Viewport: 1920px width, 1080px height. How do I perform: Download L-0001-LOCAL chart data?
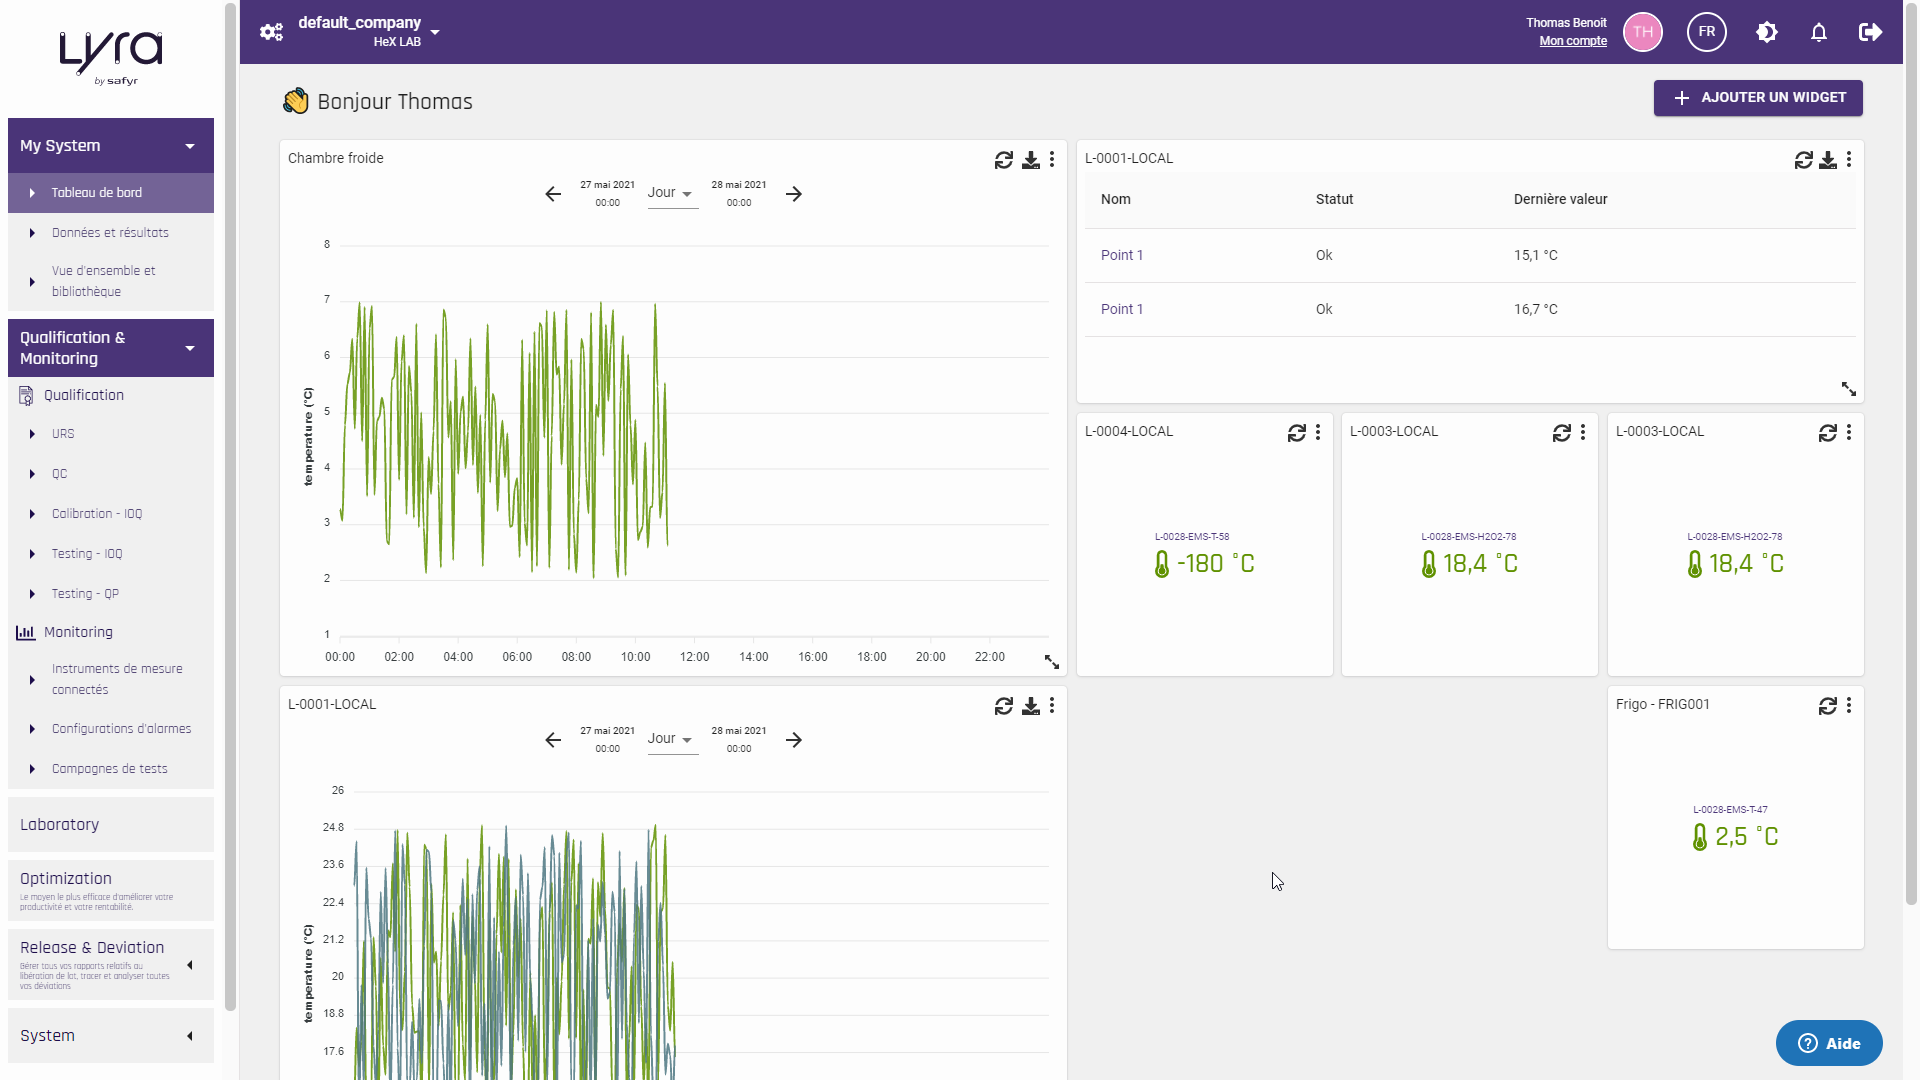click(1031, 706)
